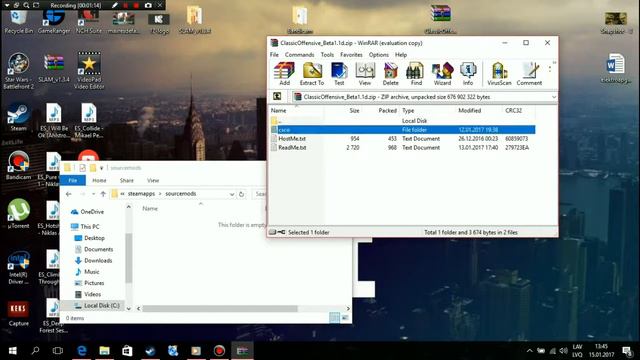Switch to Explorer Home ribbon tab
The width and height of the screenshot is (640, 360).
pos(99,180)
